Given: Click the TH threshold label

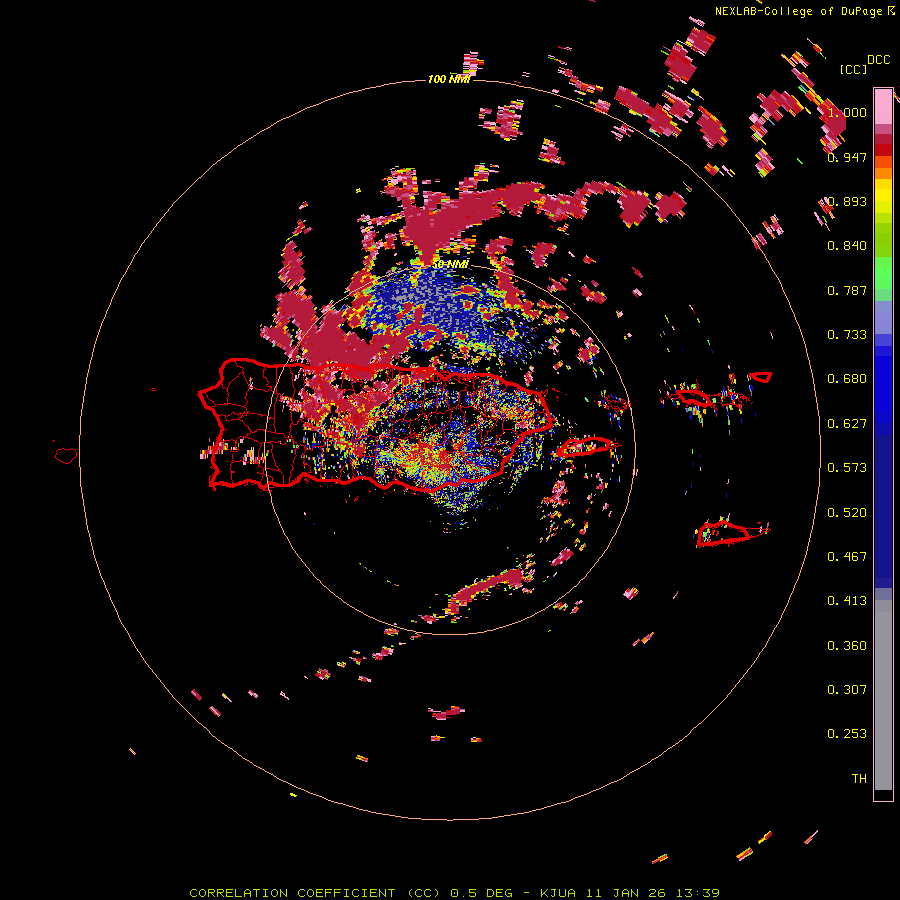Looking at the screenshot, I should tap(859, 779).
